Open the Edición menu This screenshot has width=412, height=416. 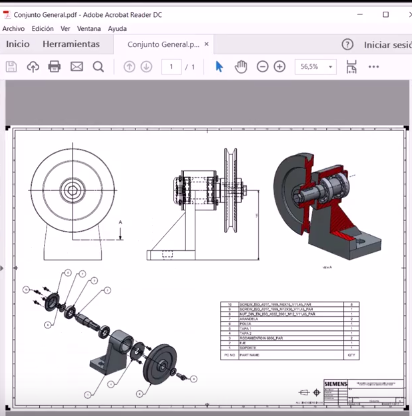tap(43, 29)
